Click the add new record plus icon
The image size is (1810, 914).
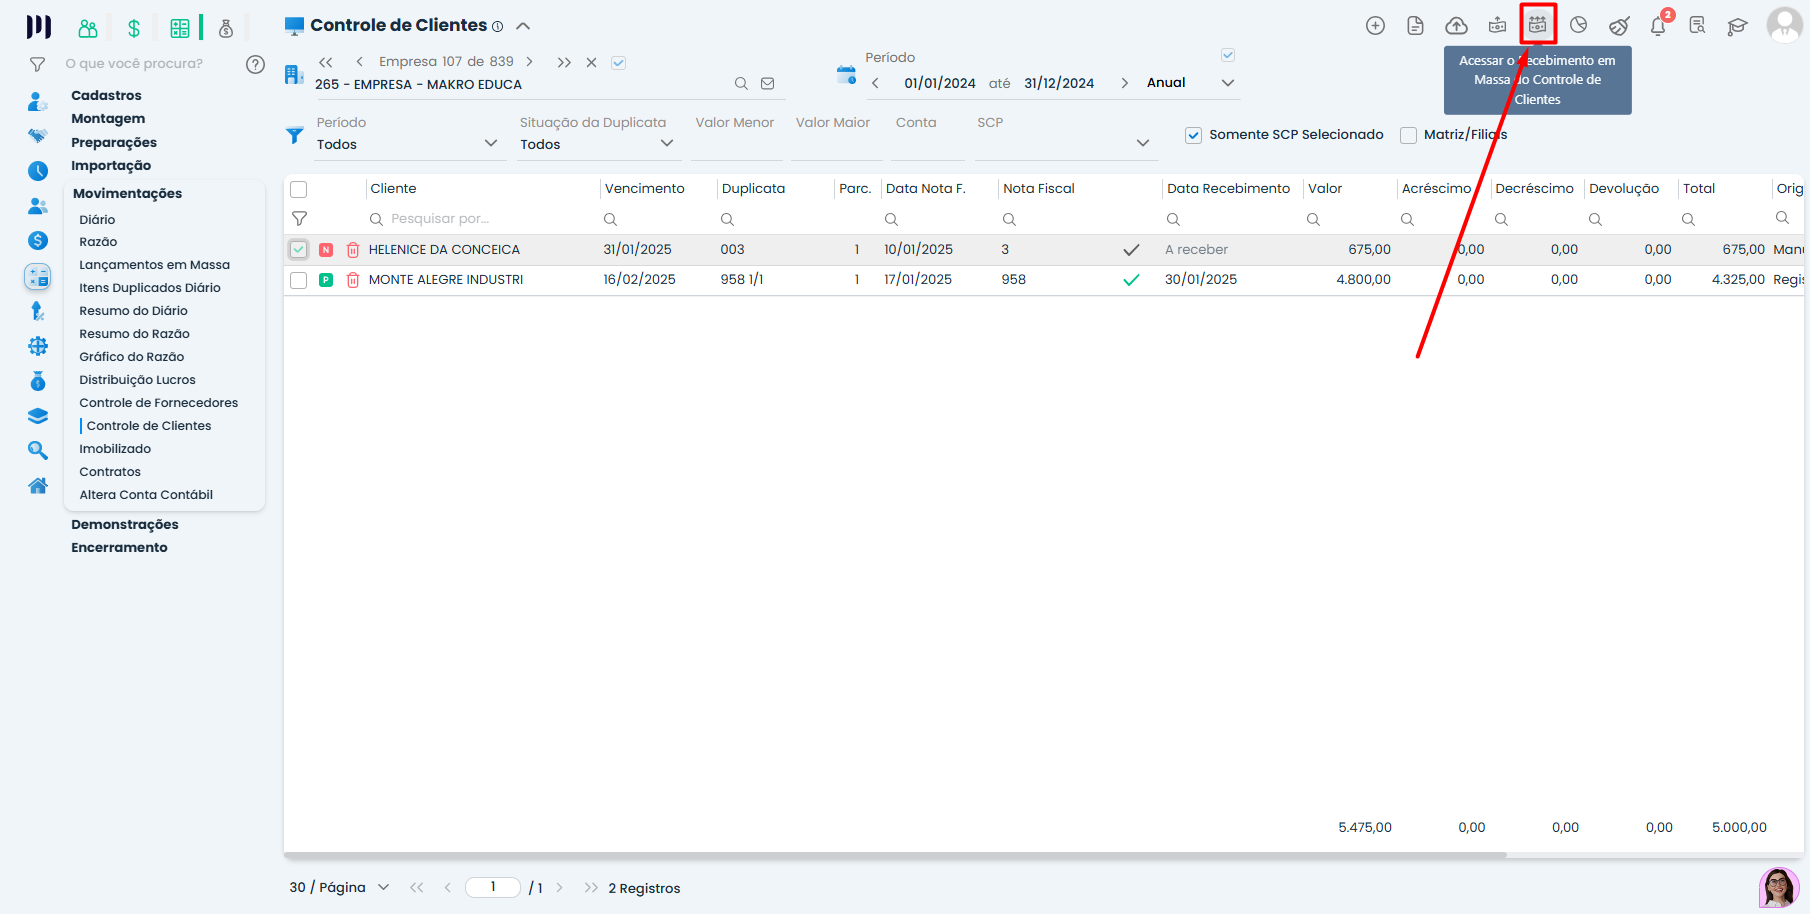click(x=1375, y=26)
